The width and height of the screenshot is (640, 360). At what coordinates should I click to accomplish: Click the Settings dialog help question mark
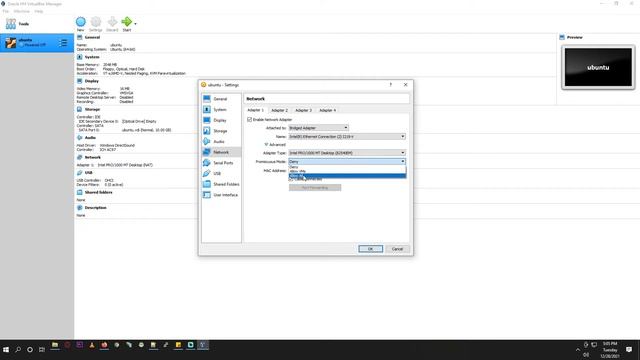(391, 84)
